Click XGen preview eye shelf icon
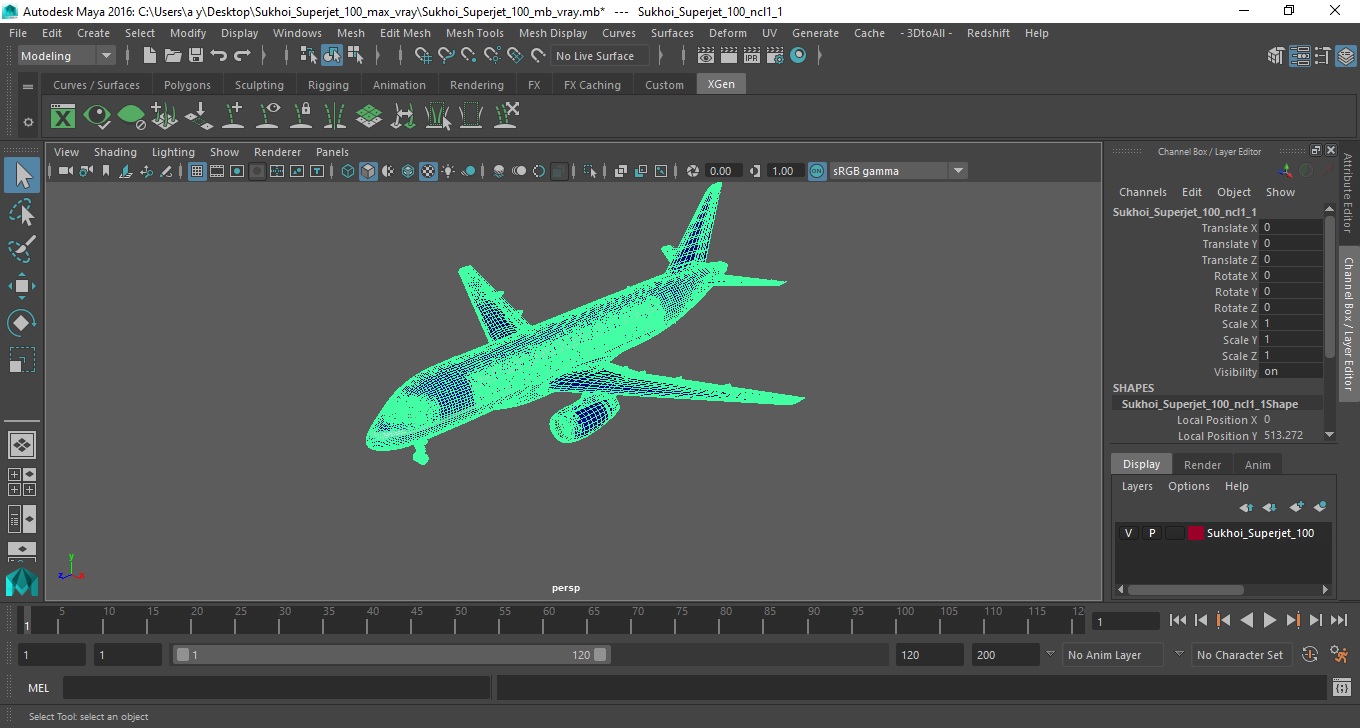The image size is (1360, 728). pyautogui.click(x=97, y=116)
